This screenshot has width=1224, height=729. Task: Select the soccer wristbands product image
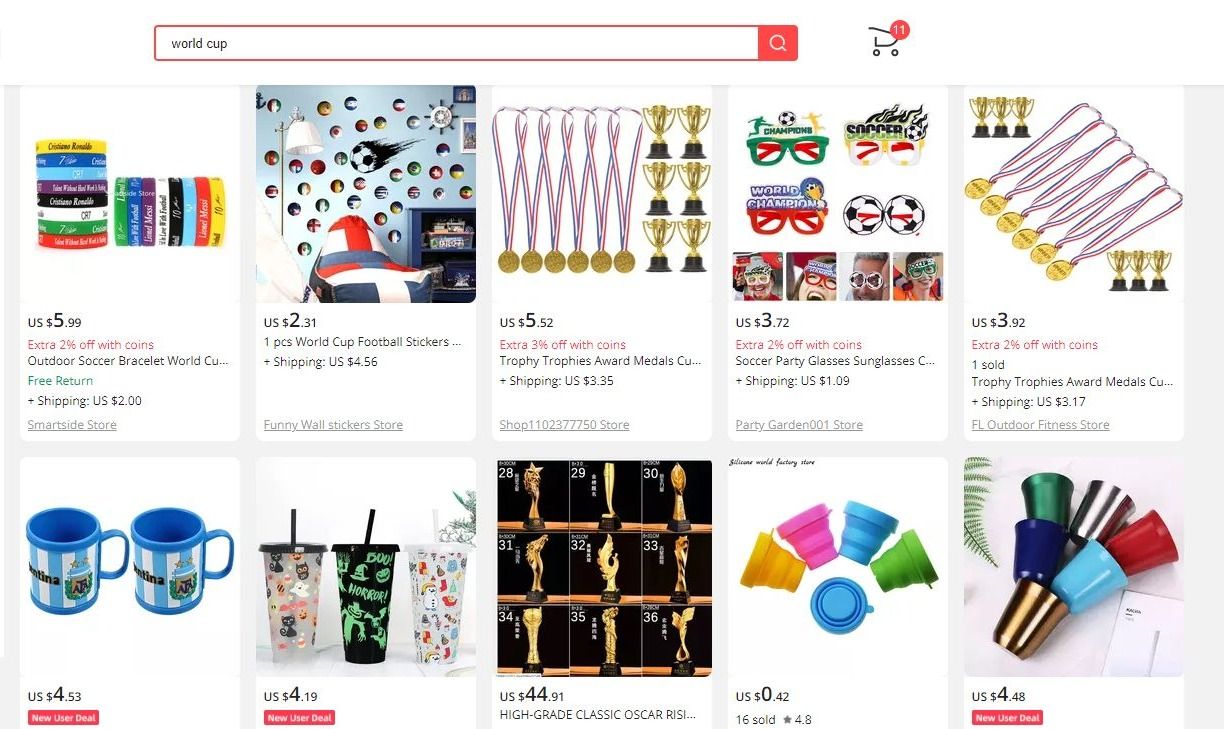pyautogui.click(x=130, y=194)
